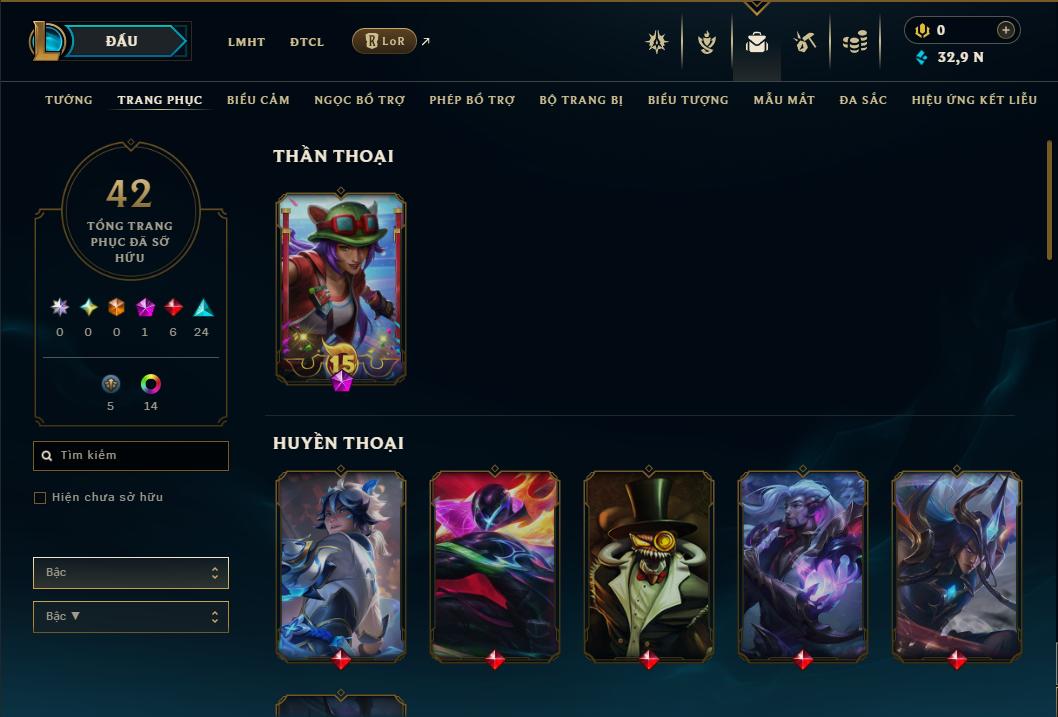The image size is (1058, 717).
Task: Click the rainbow chroma circle icon
Action: [150, 384]
